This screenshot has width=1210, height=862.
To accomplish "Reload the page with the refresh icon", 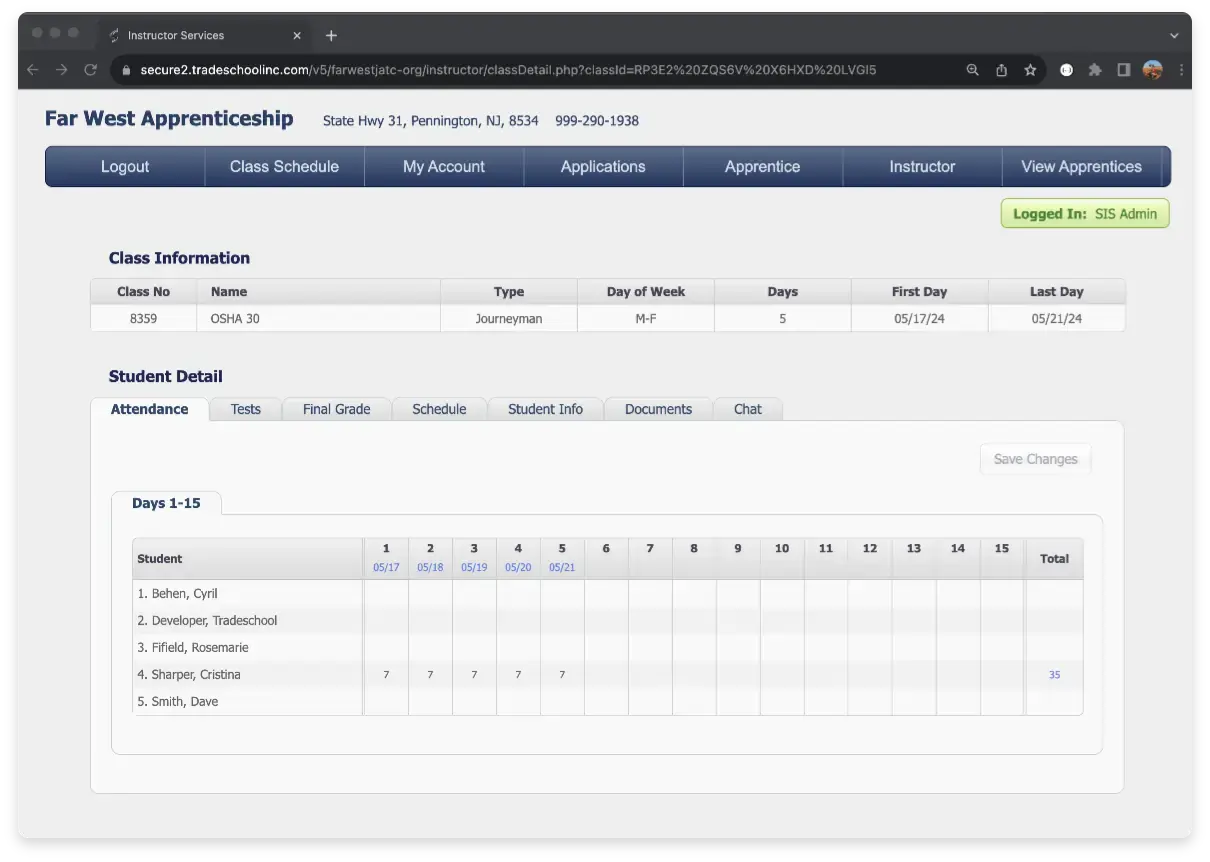I will tap(91, 70).
